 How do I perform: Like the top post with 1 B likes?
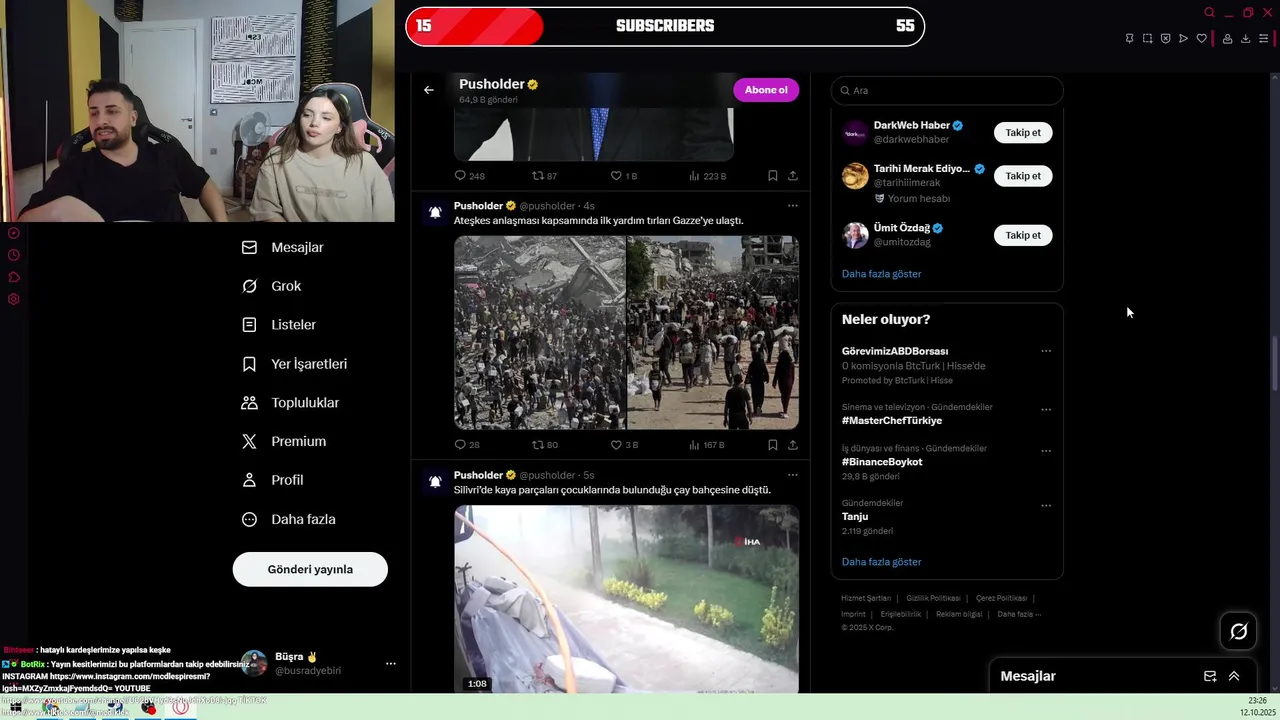click(624, 176)
